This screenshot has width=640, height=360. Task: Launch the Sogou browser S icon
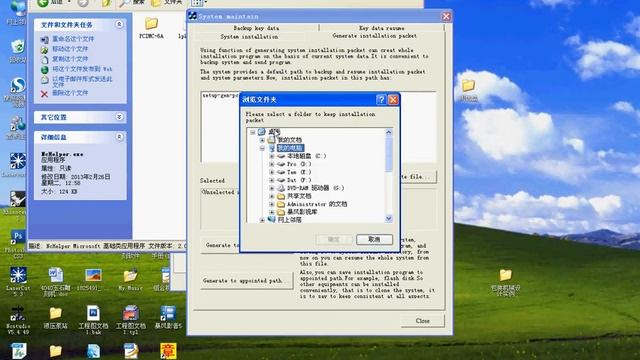point(18,86)
